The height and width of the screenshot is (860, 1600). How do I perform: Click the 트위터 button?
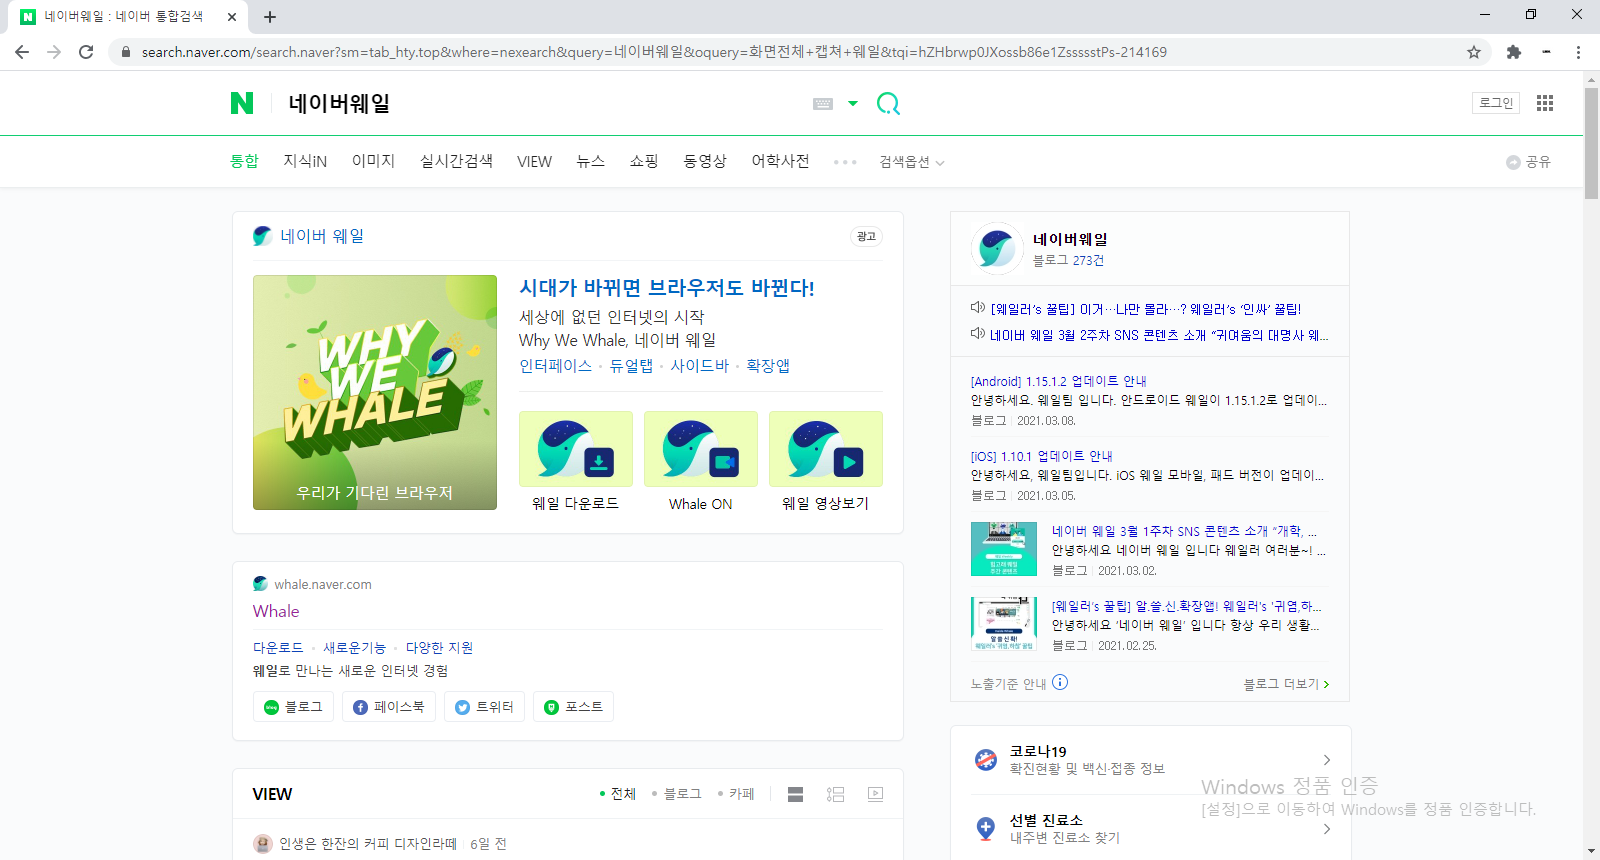tap(485, 707)
